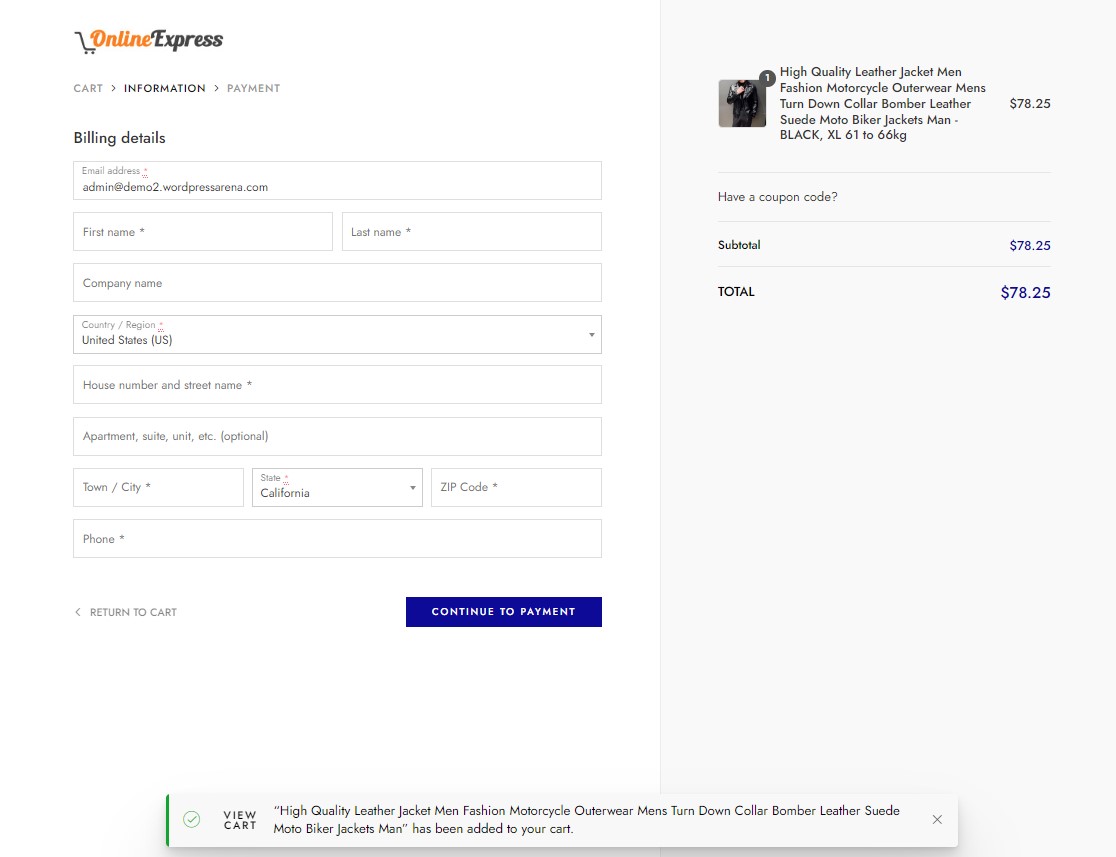
Task: Click the quantity badge on product thumbnail
Action: click(x=767, y=78)
